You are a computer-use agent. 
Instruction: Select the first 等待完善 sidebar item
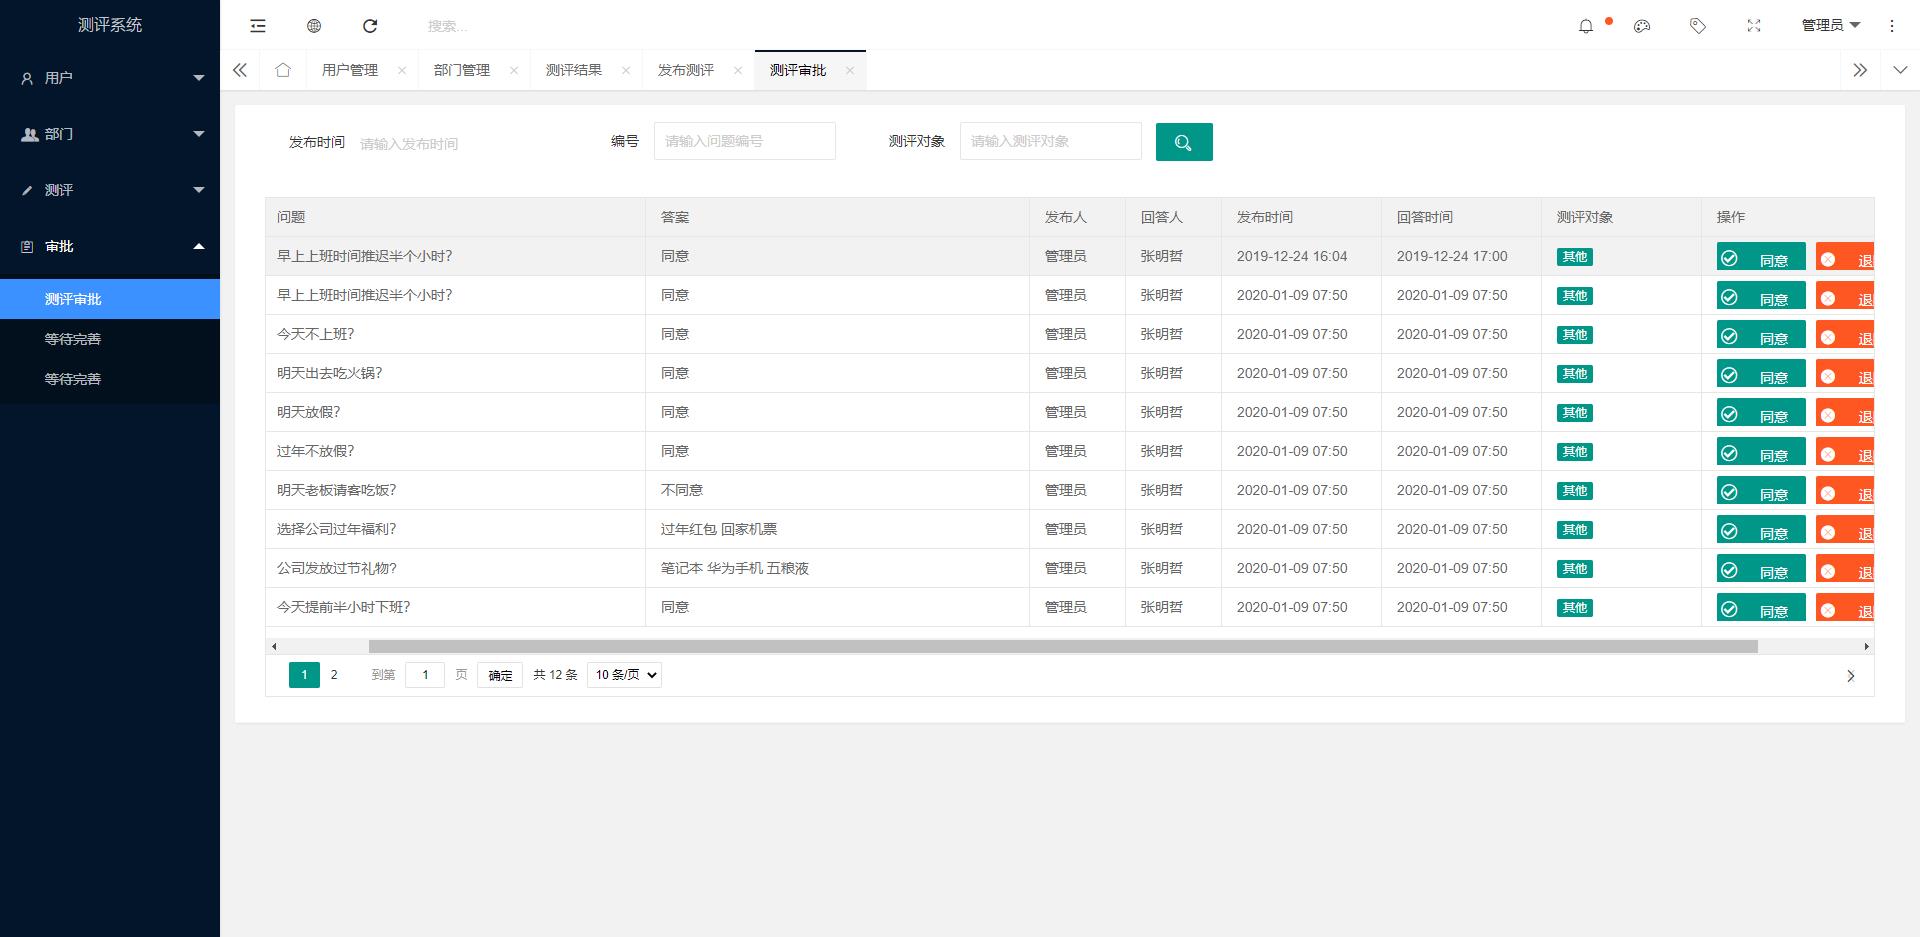click(x=110, y=339)
